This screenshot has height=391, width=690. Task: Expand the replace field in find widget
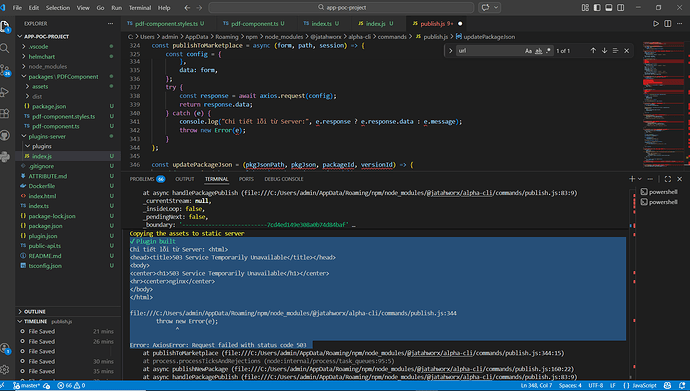(x=450, y=51)
